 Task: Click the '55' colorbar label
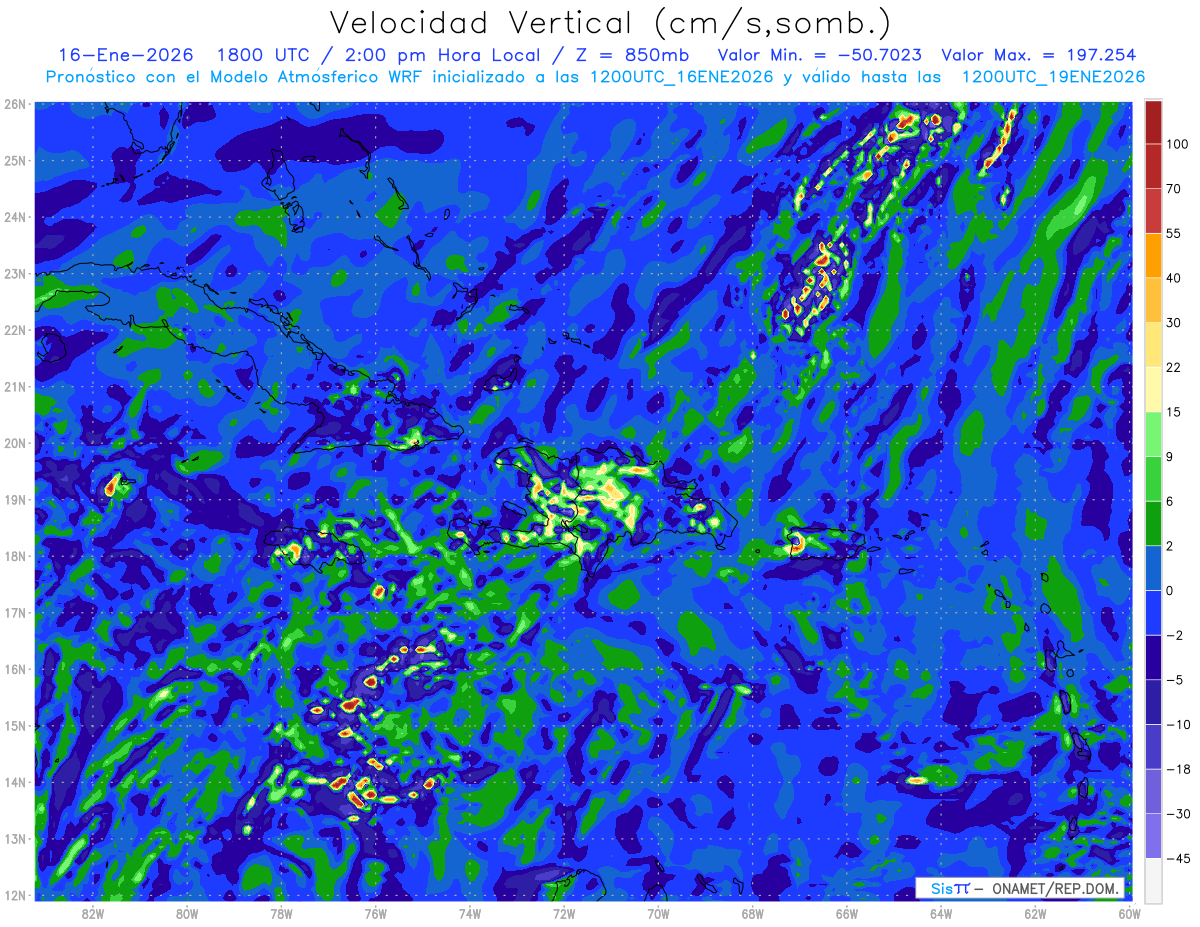(1174, 233)
